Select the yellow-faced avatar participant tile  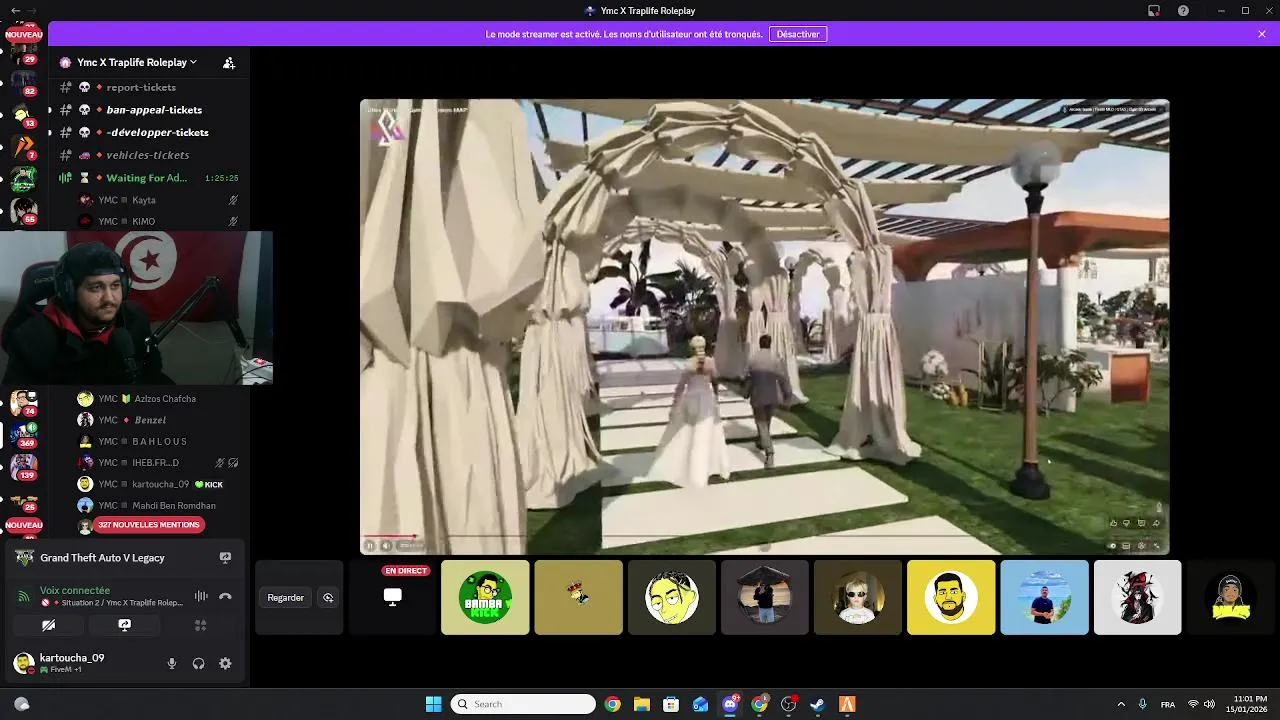pos(671,597)
